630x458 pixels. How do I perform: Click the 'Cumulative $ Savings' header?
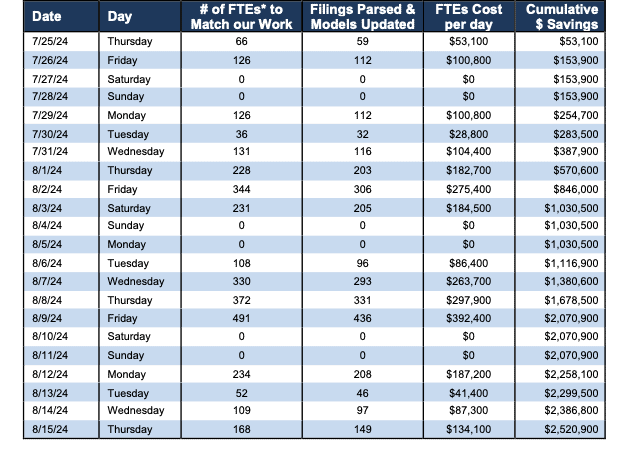pos(560,16)
